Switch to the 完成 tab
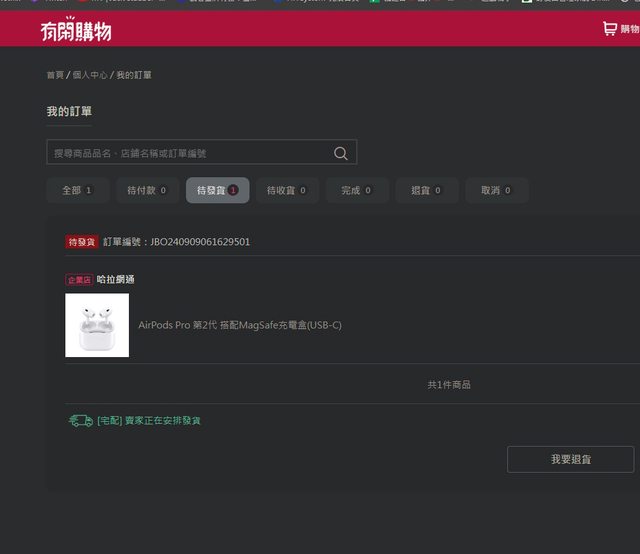 click(x=356, y=190)
